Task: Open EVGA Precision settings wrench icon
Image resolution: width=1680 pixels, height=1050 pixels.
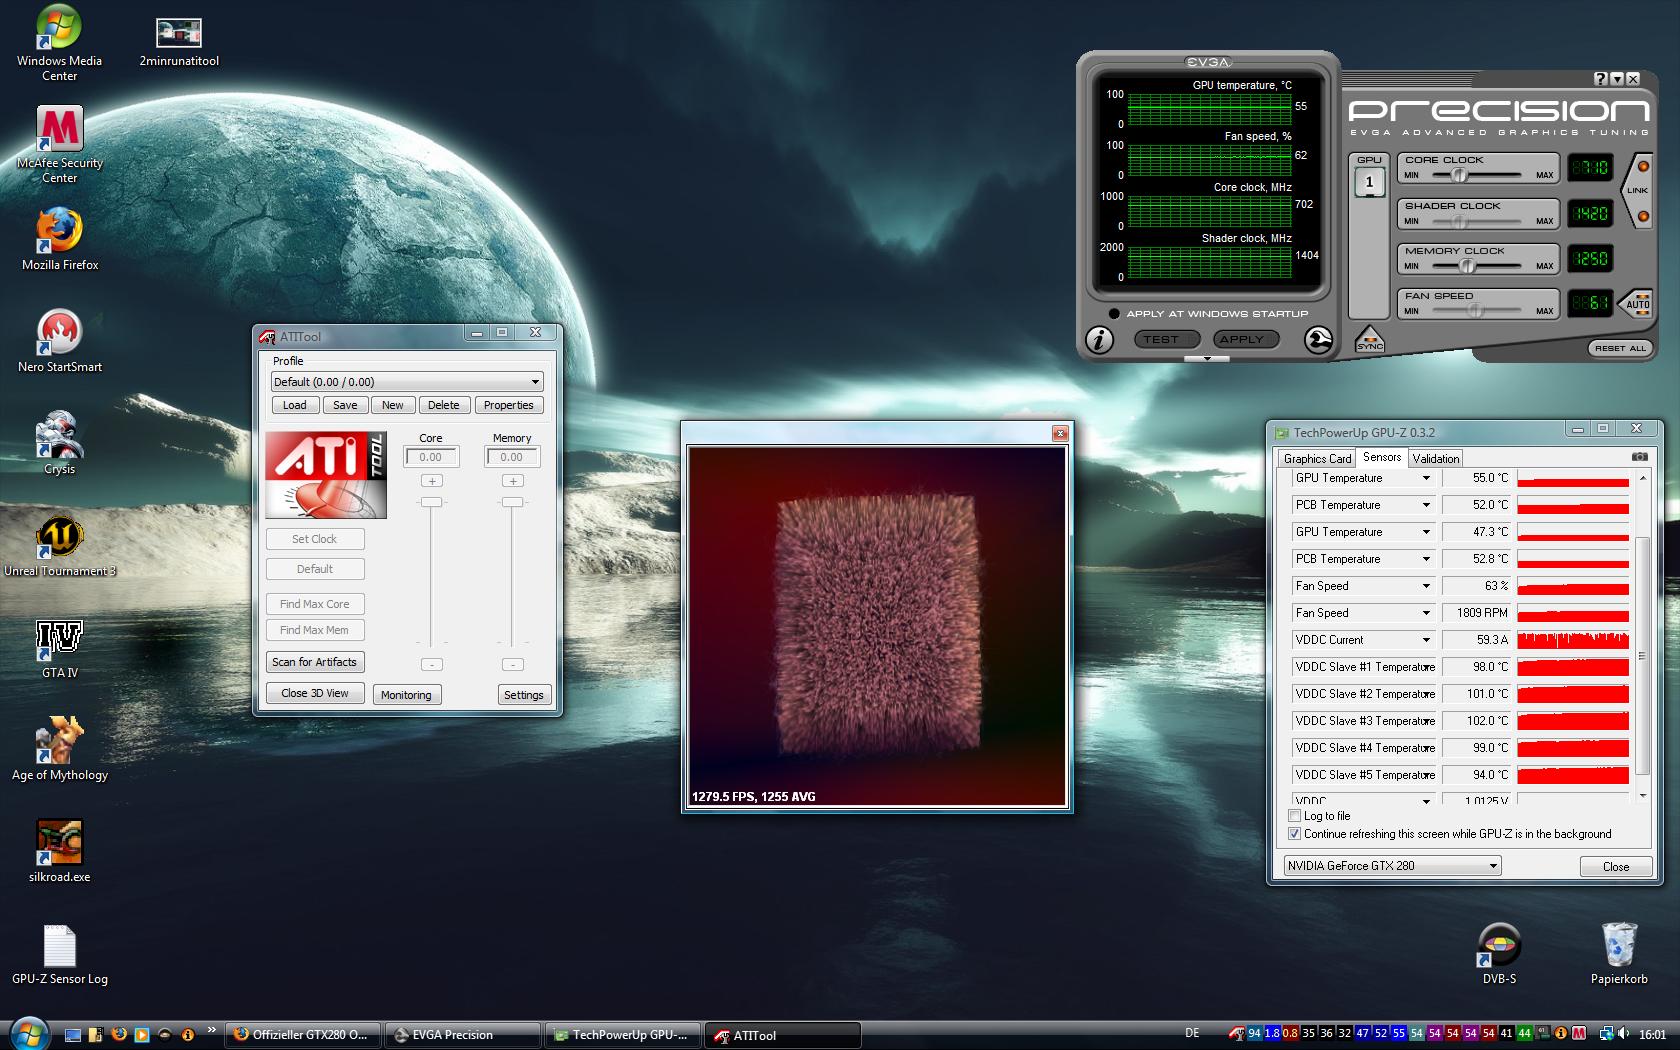Action: tap(1318, 340)
